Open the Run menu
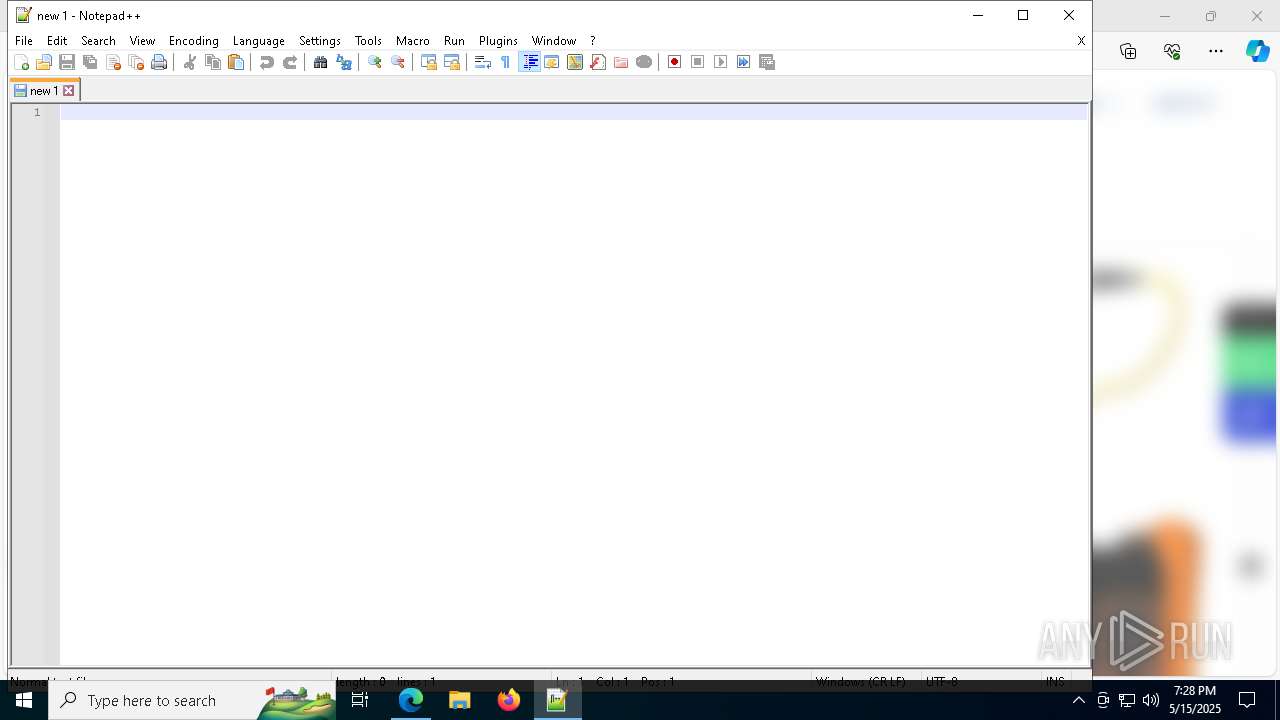1280x720 pixels. 454,41
